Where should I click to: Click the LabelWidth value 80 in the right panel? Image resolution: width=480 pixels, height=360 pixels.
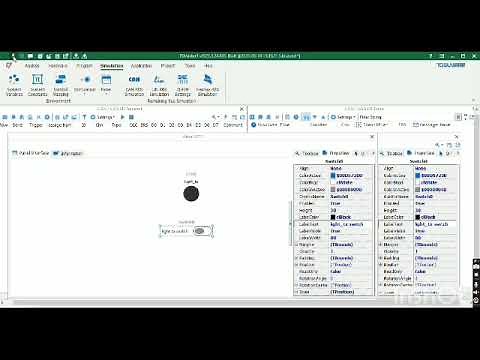coord(418,238)
